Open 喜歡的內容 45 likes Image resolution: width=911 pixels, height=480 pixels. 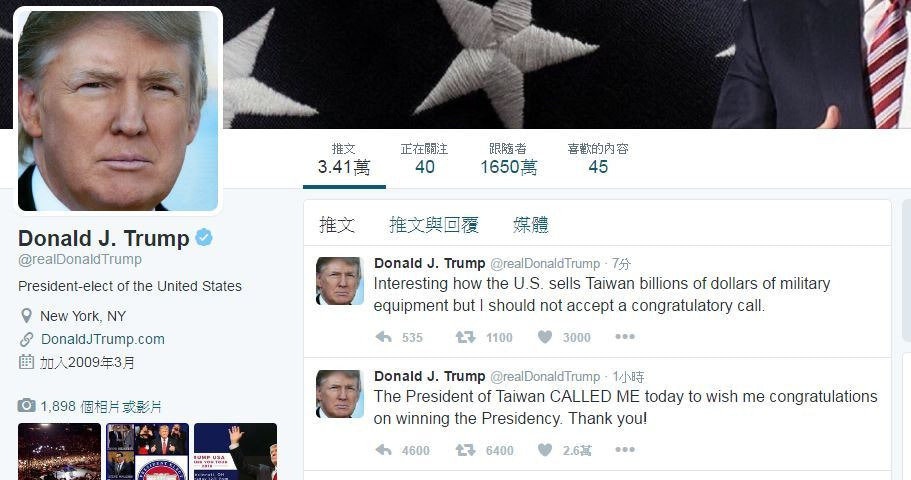[598, 159]
